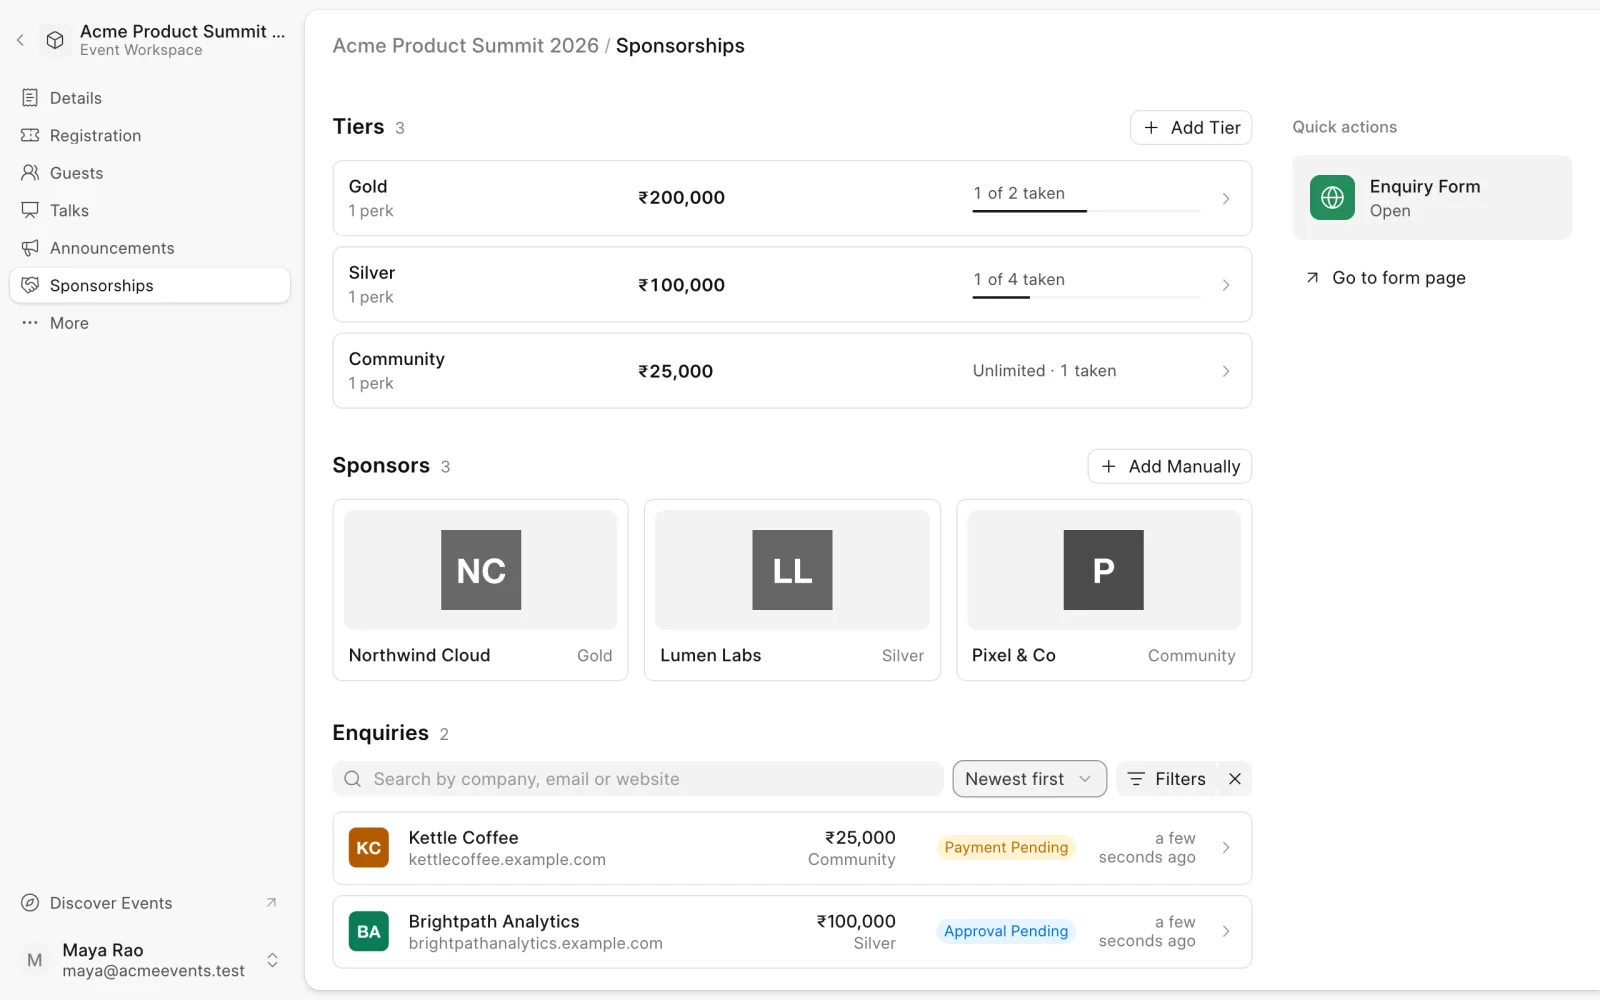Open Talks in sidebar

(x=150, y=210)
